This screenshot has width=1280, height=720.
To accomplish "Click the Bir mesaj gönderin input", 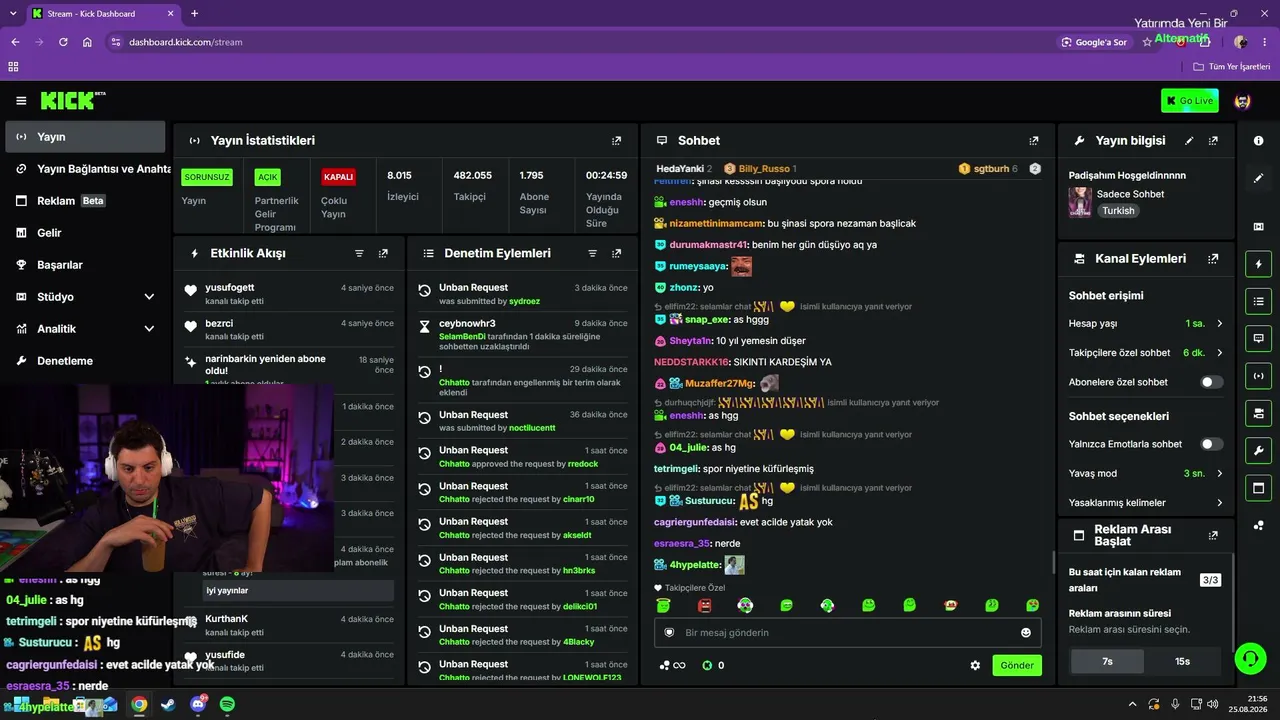I will pyautogui.click(x=847, y=633).
